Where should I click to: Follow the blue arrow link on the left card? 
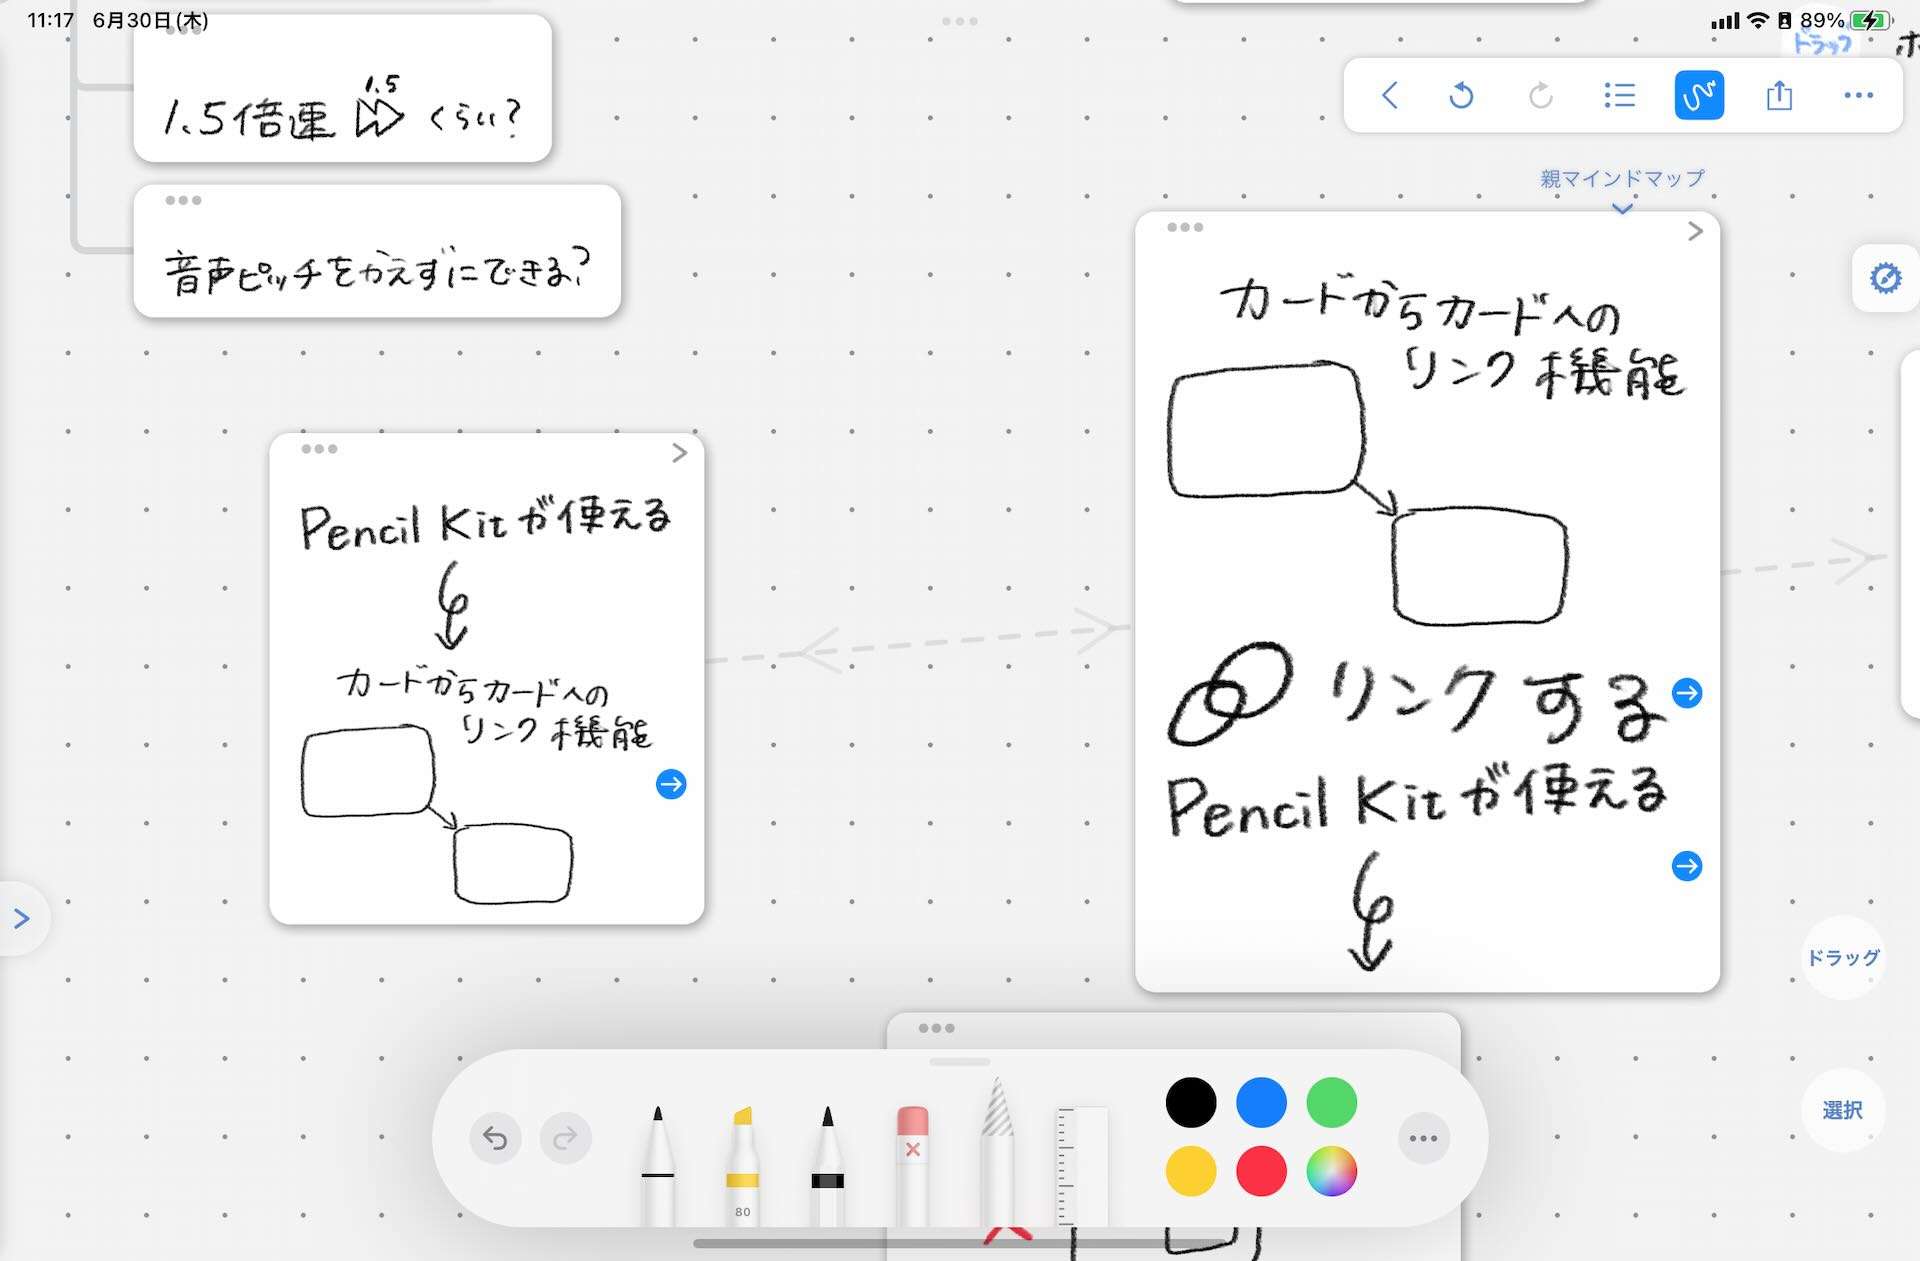(x=671, y=784)
